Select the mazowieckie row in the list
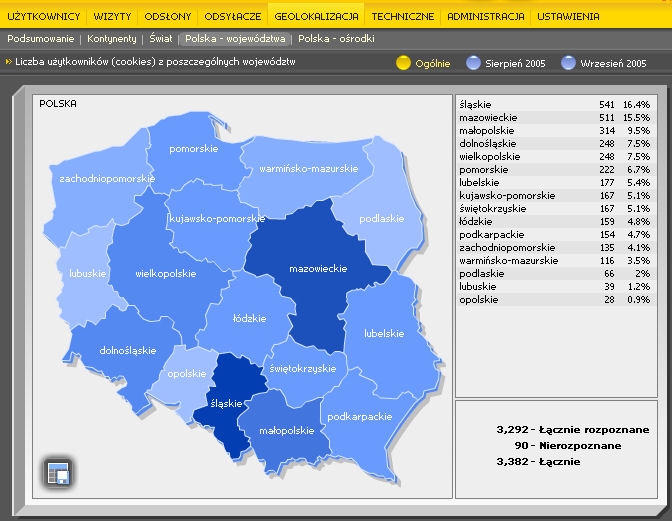This screenshot has width=672, height=521. tap(556, 117)
